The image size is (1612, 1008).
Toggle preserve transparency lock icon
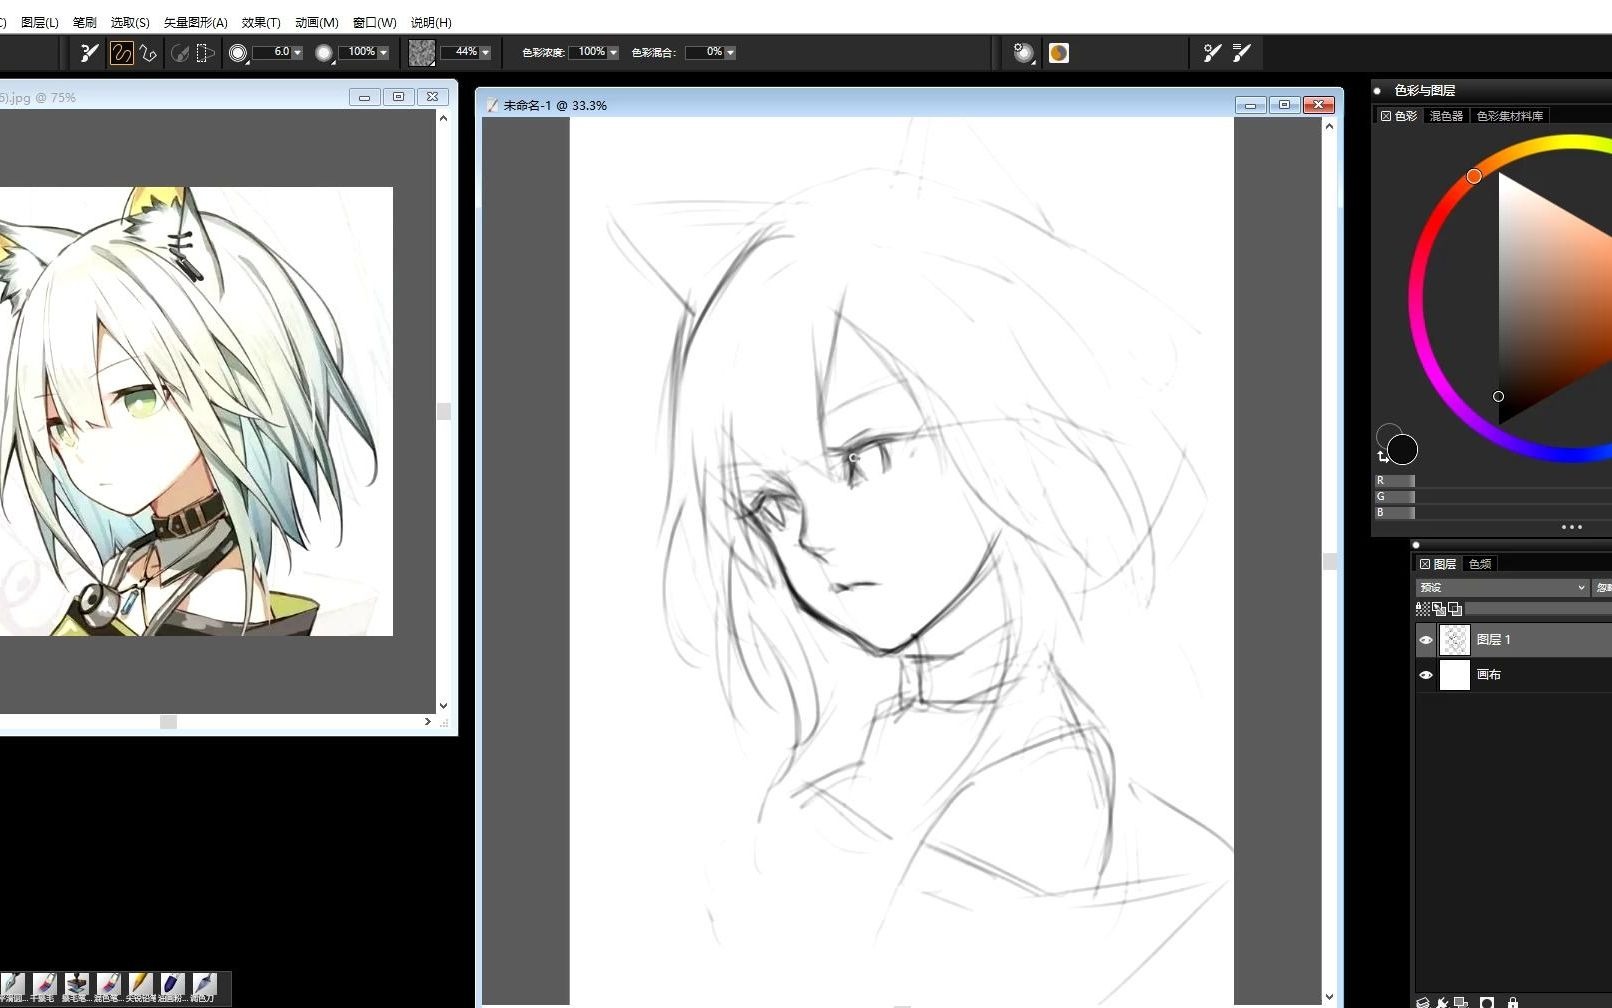(1423, 608)
